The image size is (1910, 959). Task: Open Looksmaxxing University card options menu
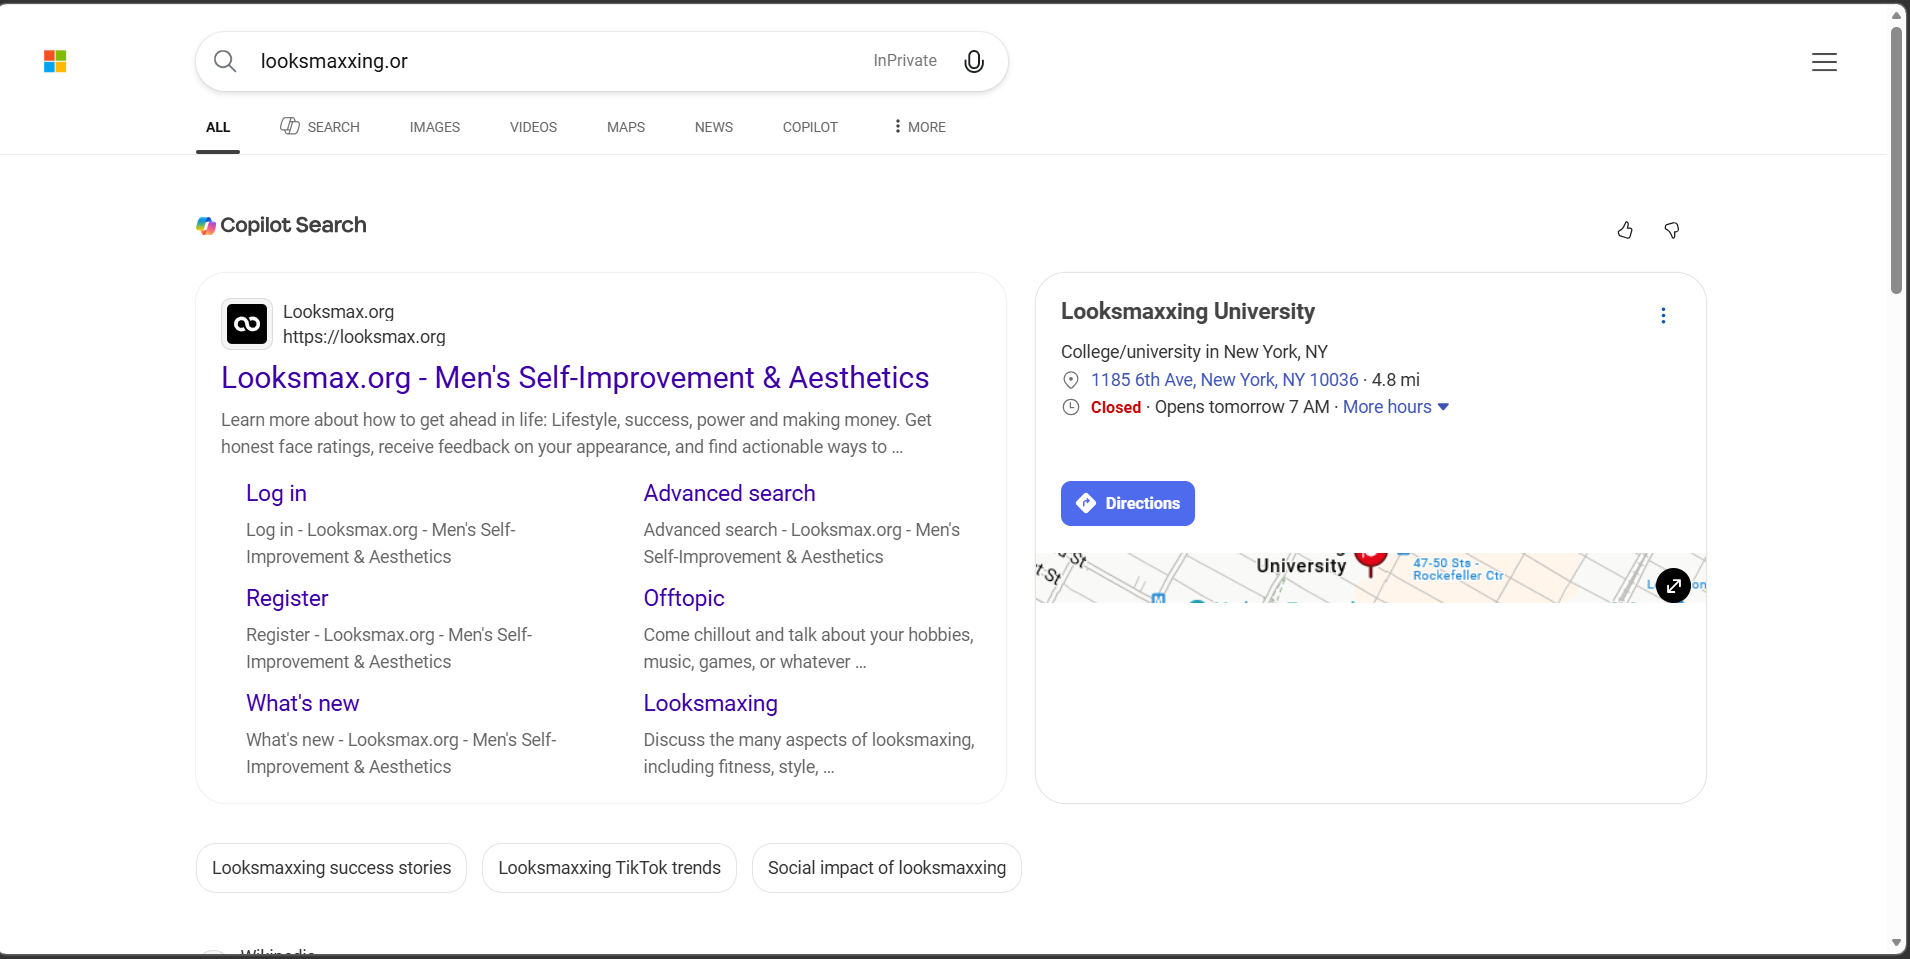point(1663,316)
